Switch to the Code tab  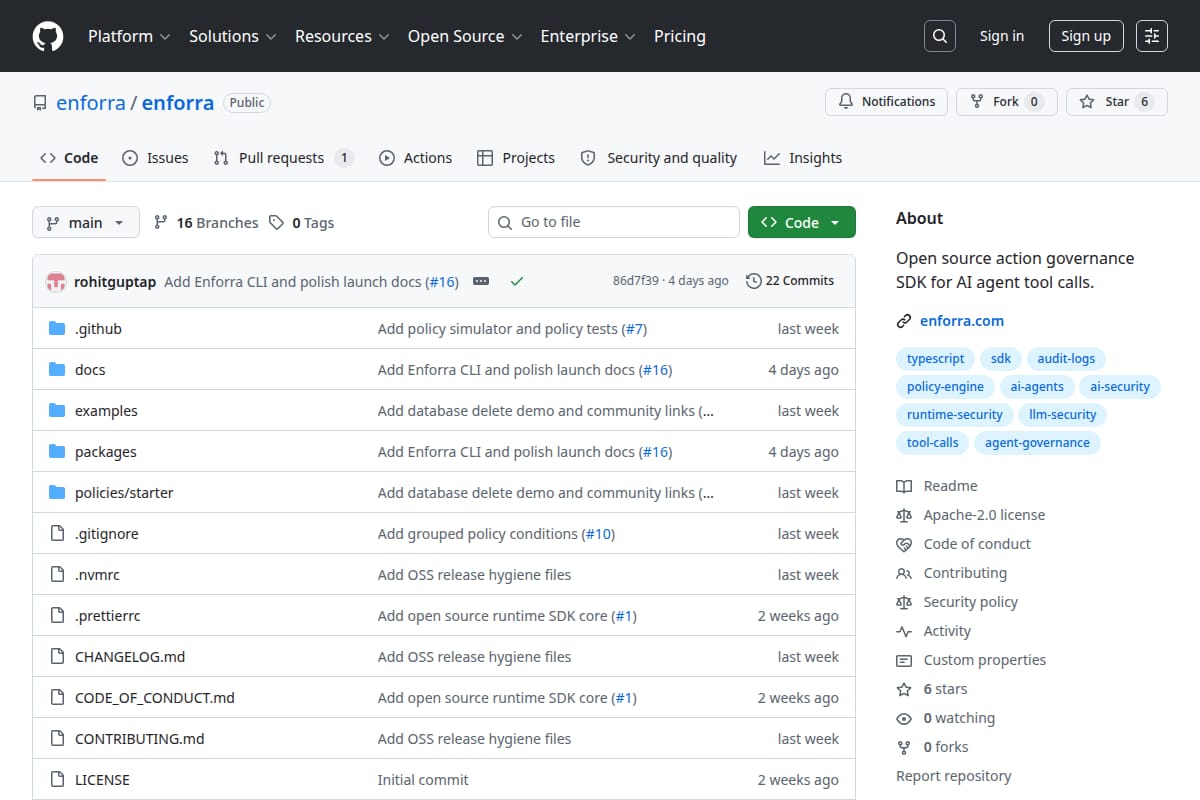[69, 158]
